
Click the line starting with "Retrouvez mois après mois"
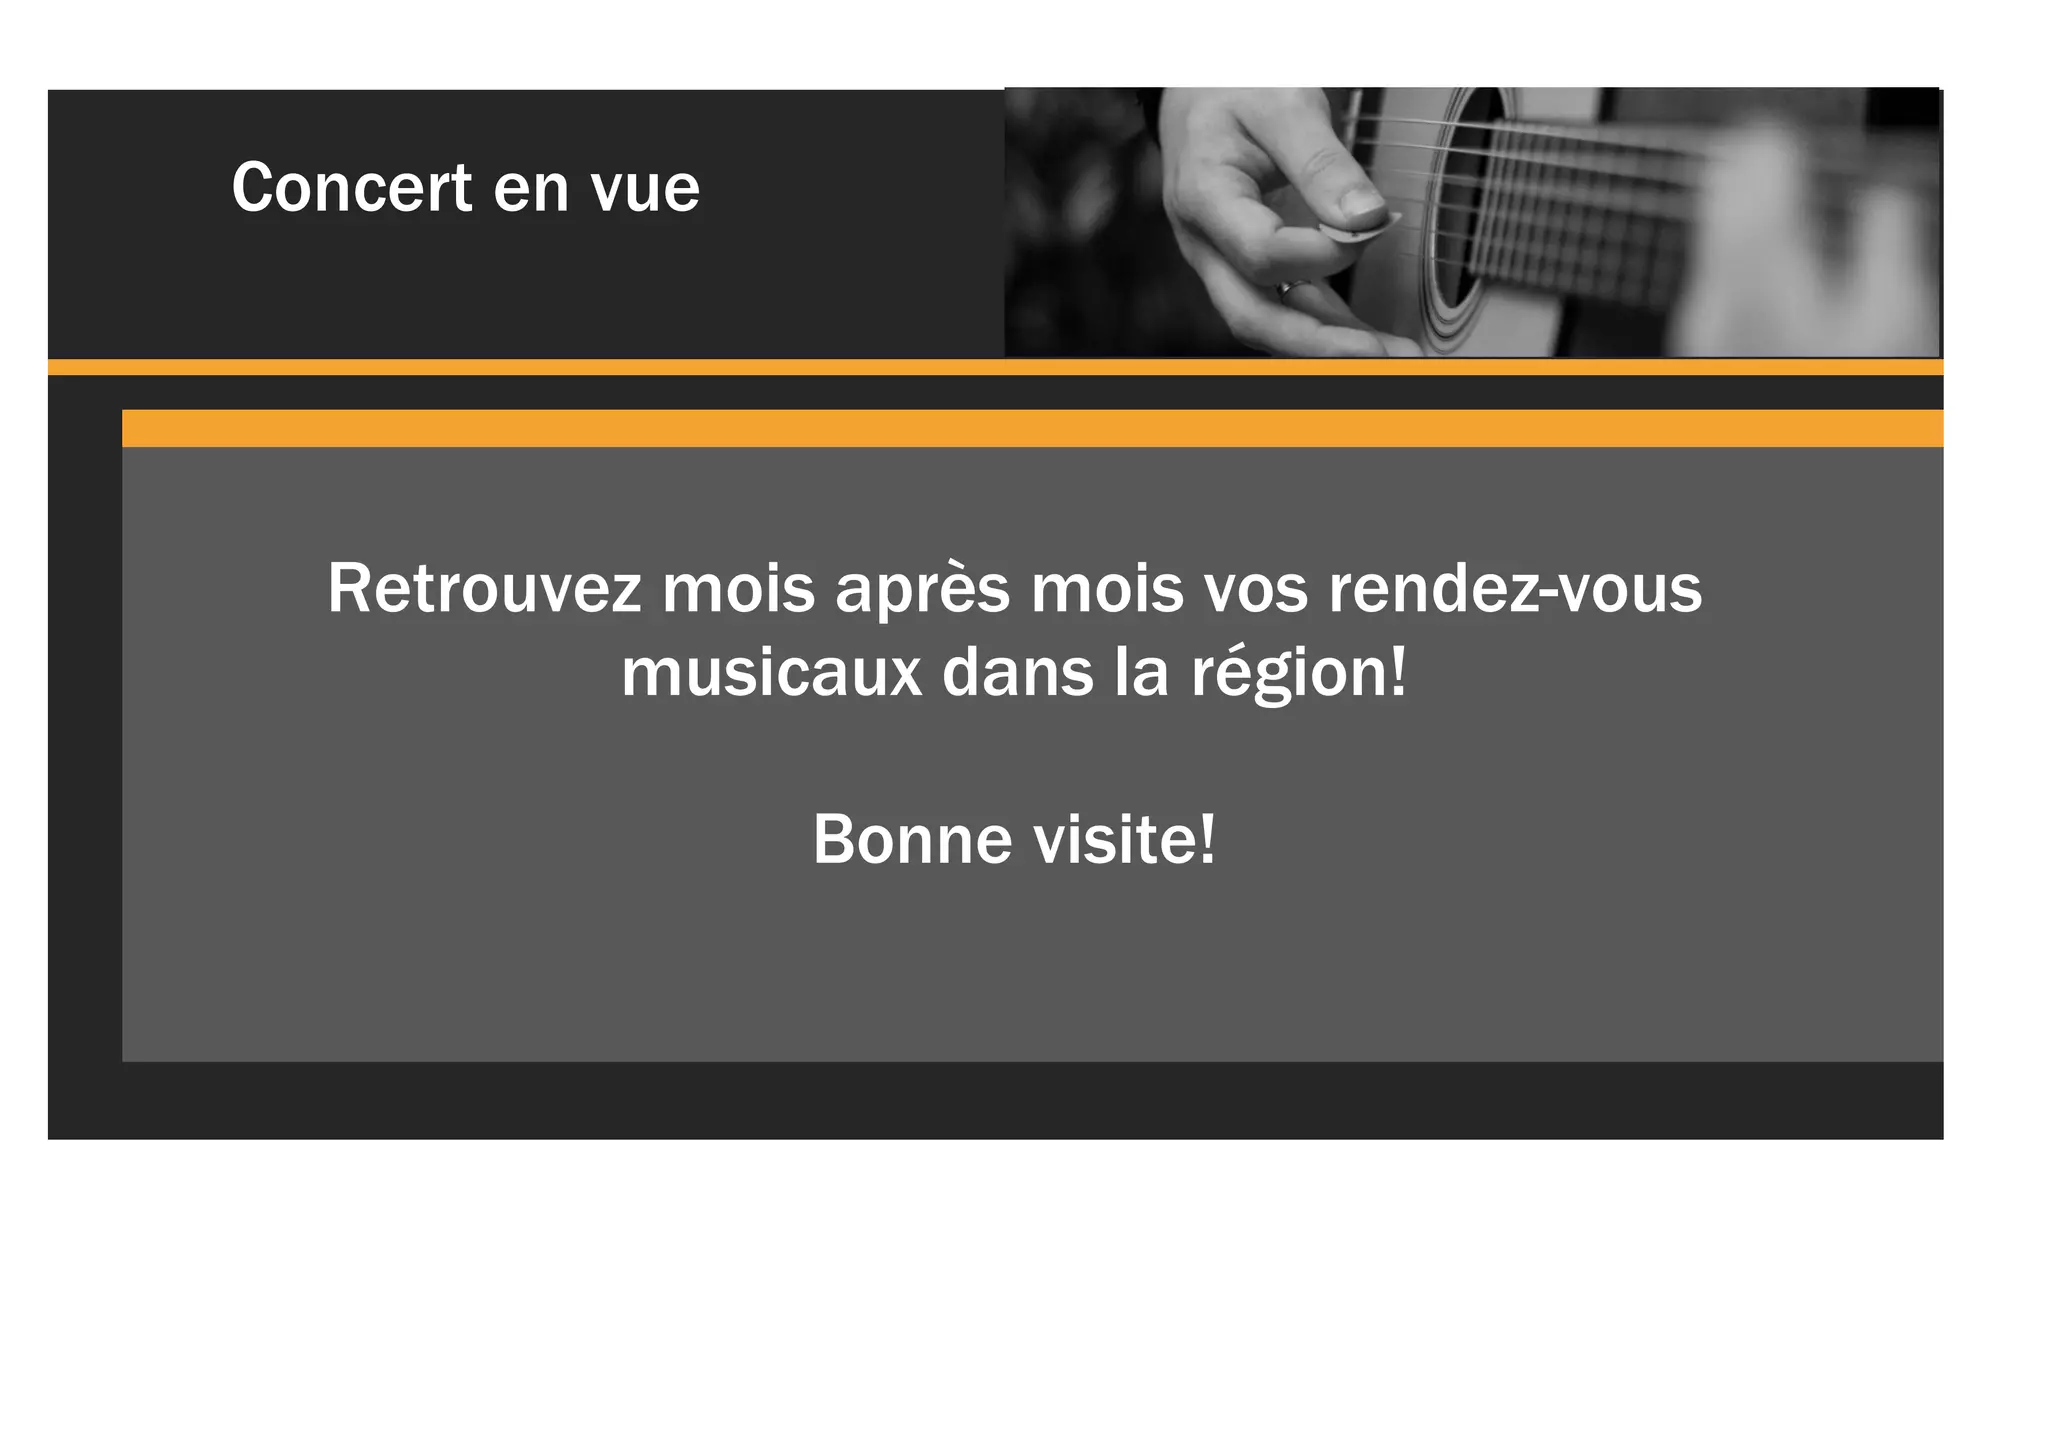tap(1014, 589)
